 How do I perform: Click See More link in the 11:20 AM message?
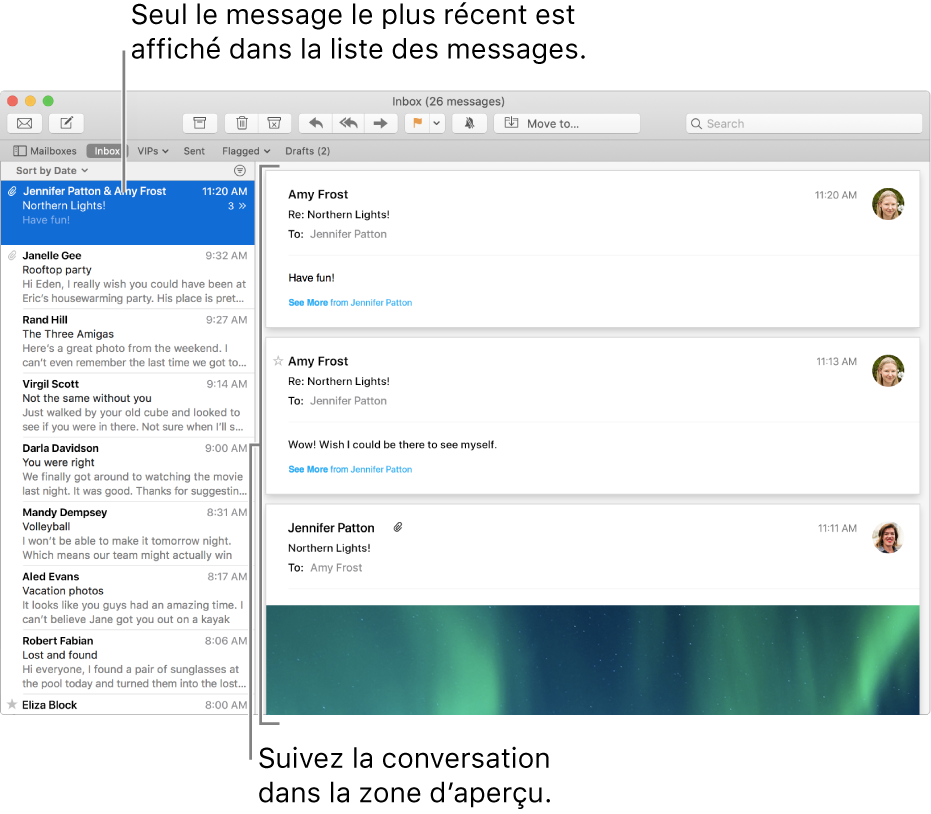point(350,302)
